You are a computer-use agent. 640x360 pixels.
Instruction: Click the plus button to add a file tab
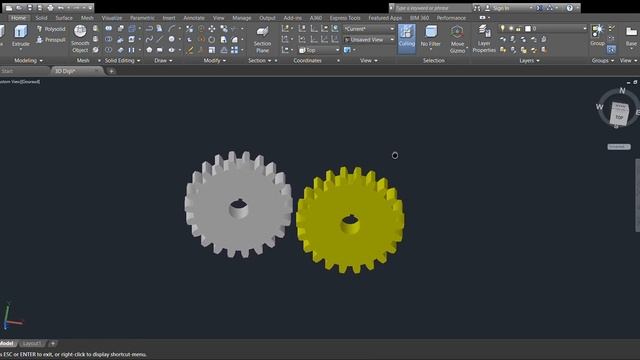pos(111,71)
